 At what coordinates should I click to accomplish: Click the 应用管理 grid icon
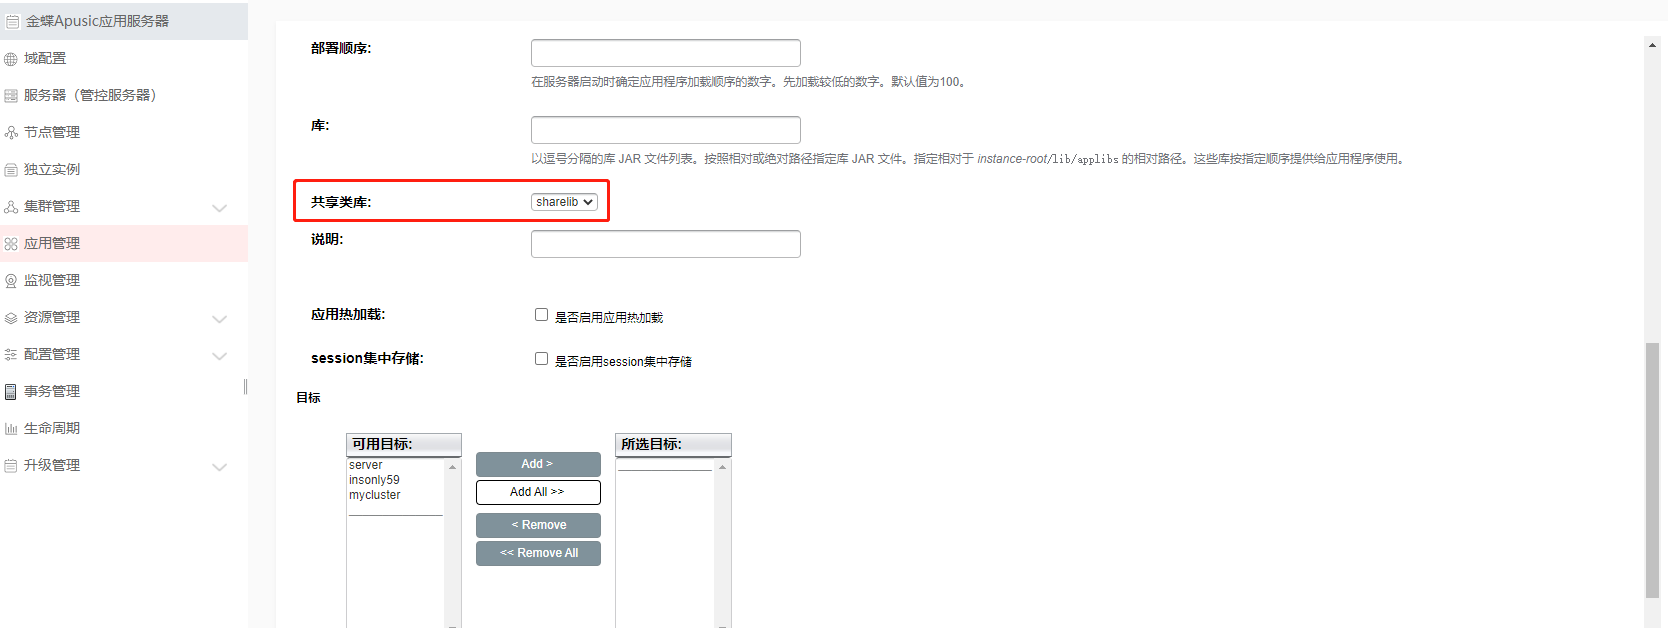click(x=11, y=244)
